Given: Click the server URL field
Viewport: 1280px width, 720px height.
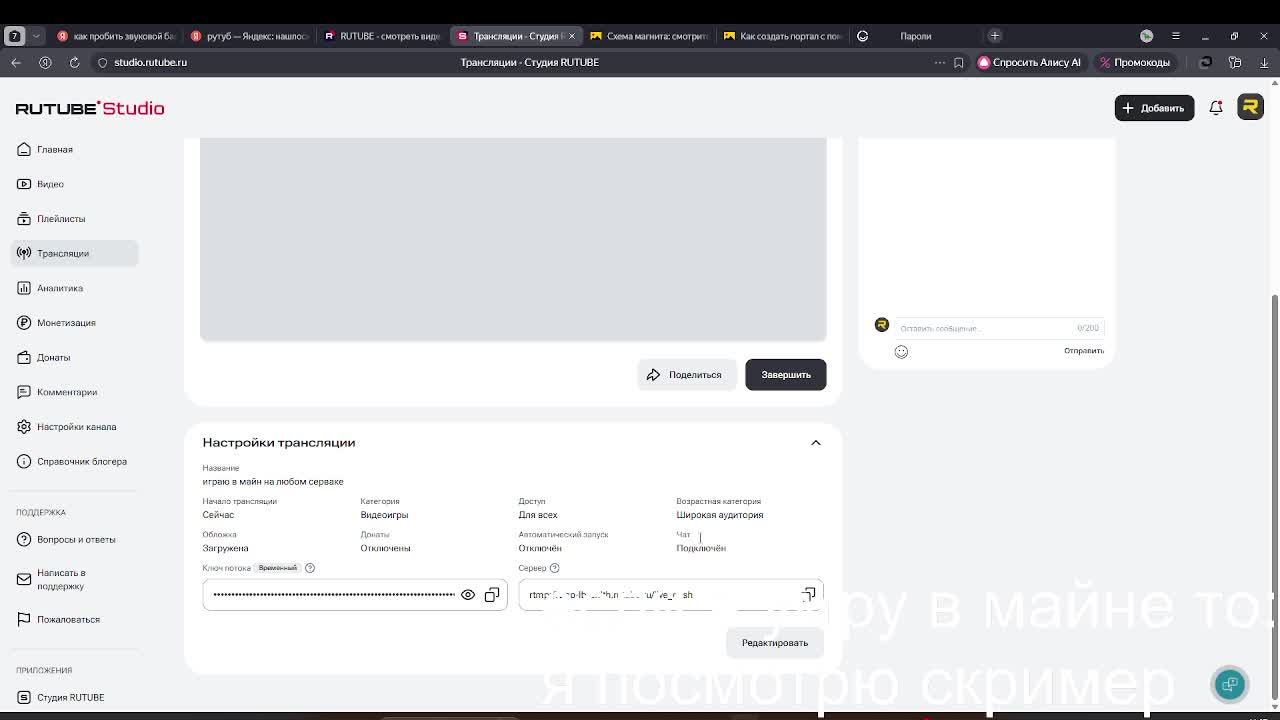Looking at the screenshot, I should point(671,595).
